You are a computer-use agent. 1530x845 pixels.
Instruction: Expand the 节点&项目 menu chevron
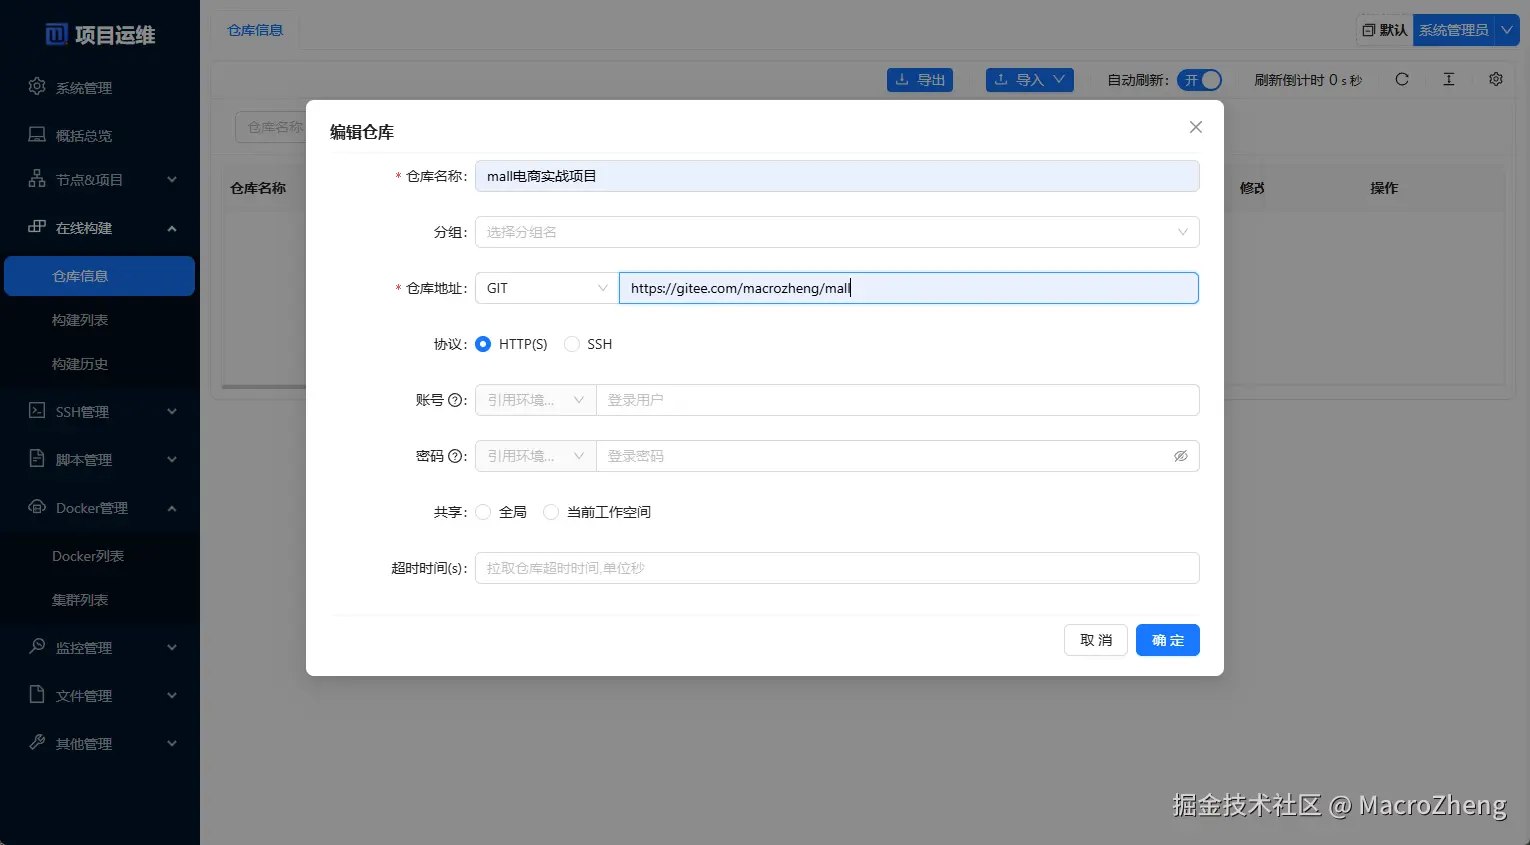tap(172, 180)
